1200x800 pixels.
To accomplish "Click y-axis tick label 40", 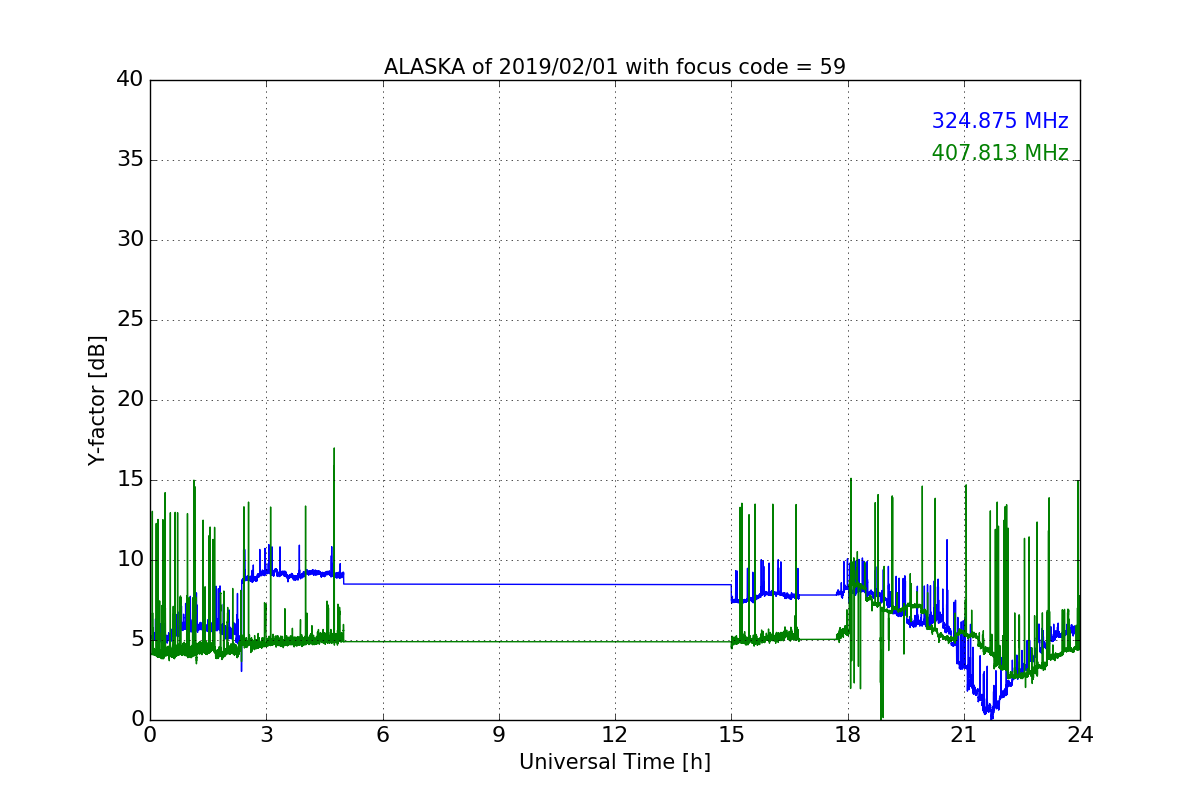I will tap(130, 80).
